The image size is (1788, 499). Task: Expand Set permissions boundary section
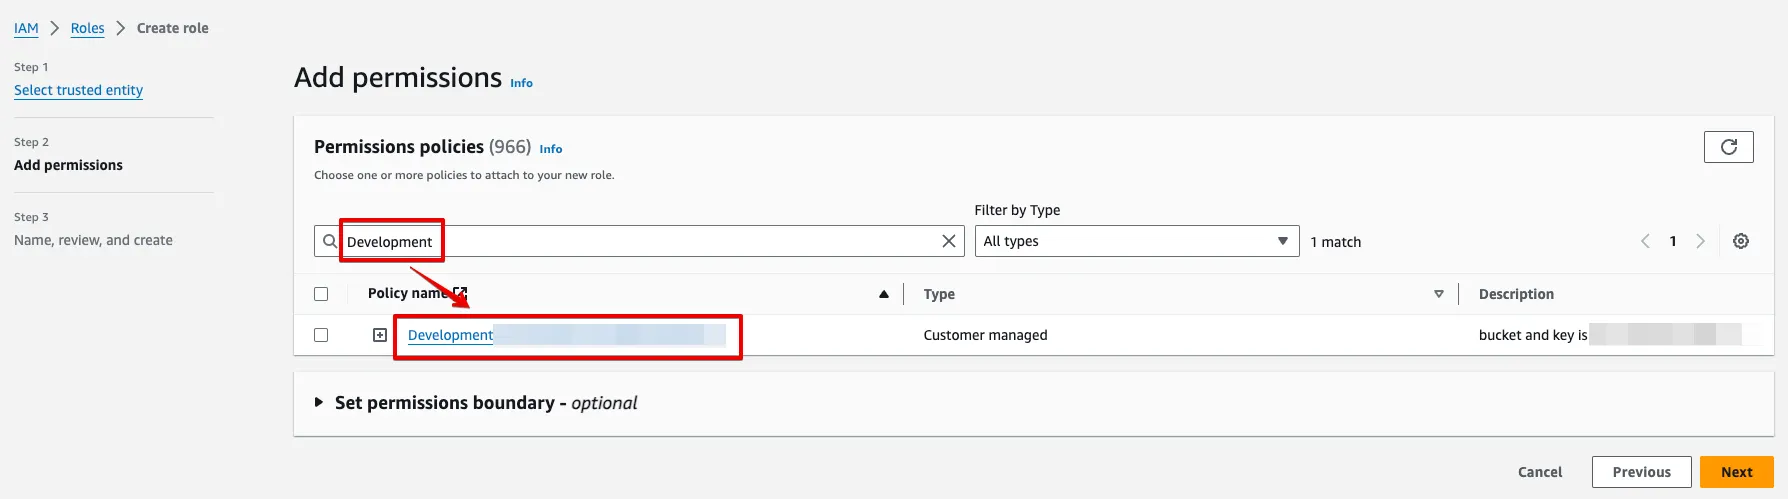[319, 402]
